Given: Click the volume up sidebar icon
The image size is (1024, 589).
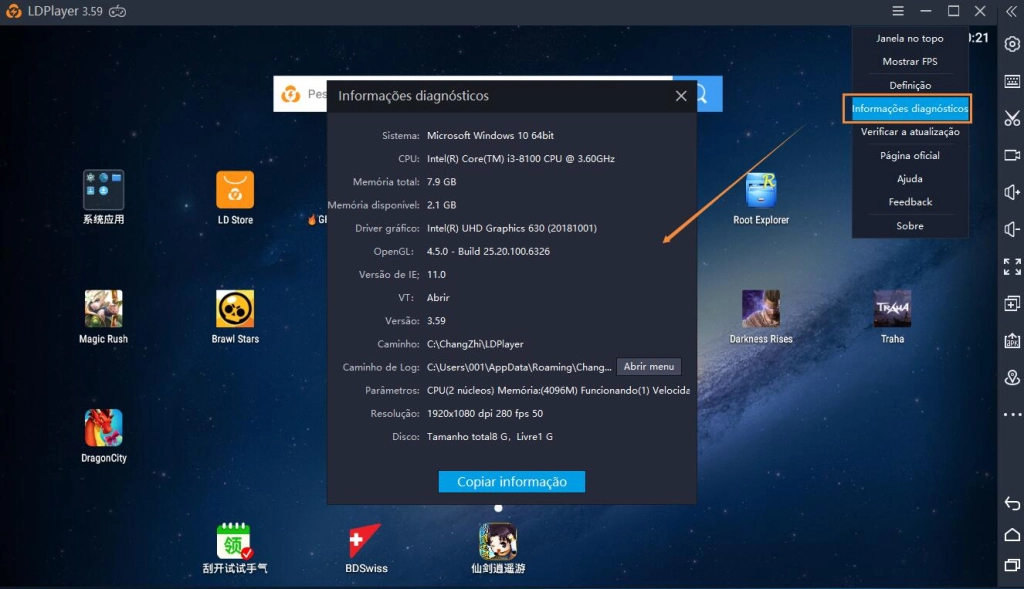Looking at the screenshot, I should tap(1012, 192).
